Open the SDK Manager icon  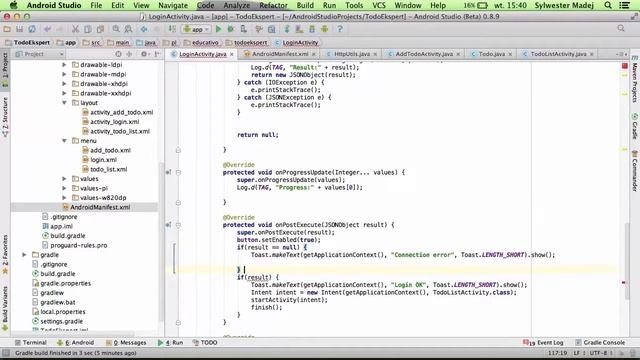312,29
